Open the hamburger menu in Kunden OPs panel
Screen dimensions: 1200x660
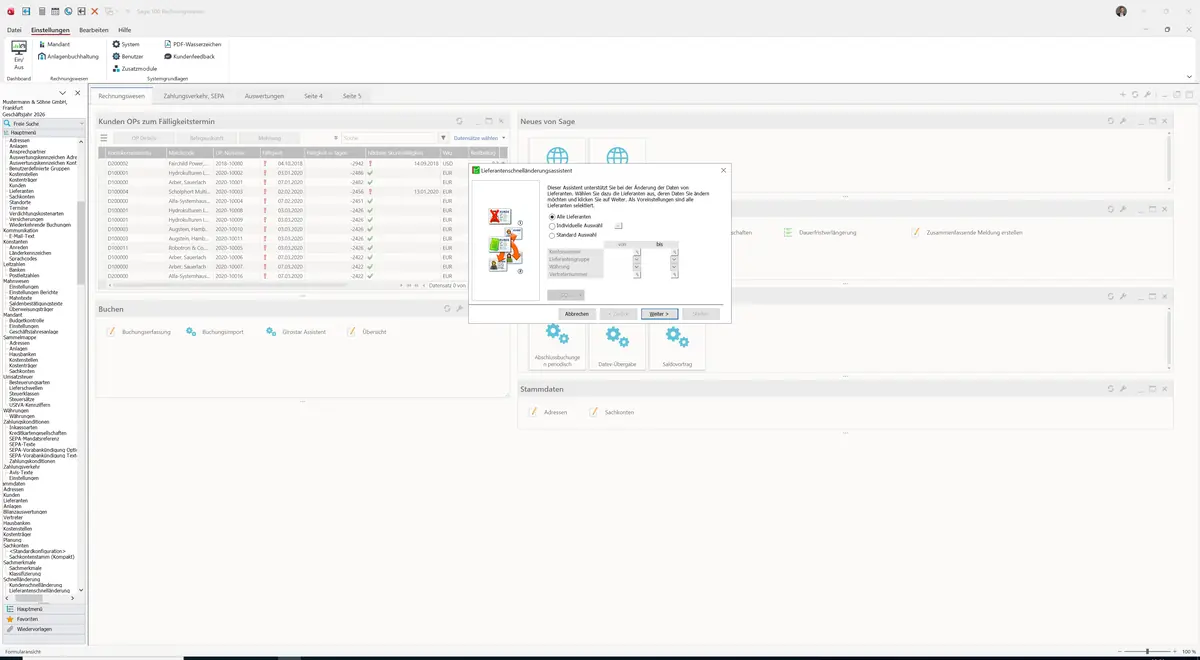click(x=103, y=138)
